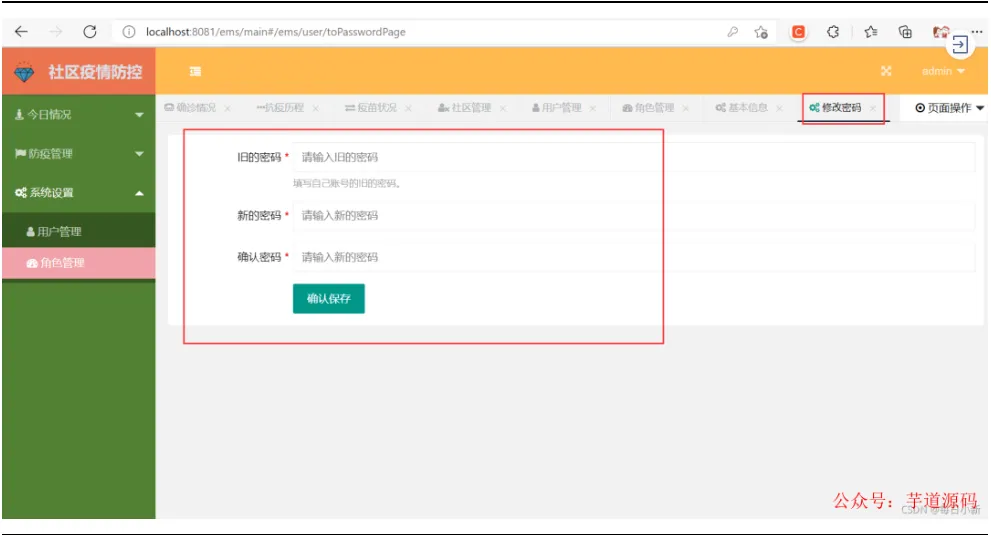This screenshot has height=536, width=991.
Task: Reload the page with the refresh icon
Action: point(90,32)
